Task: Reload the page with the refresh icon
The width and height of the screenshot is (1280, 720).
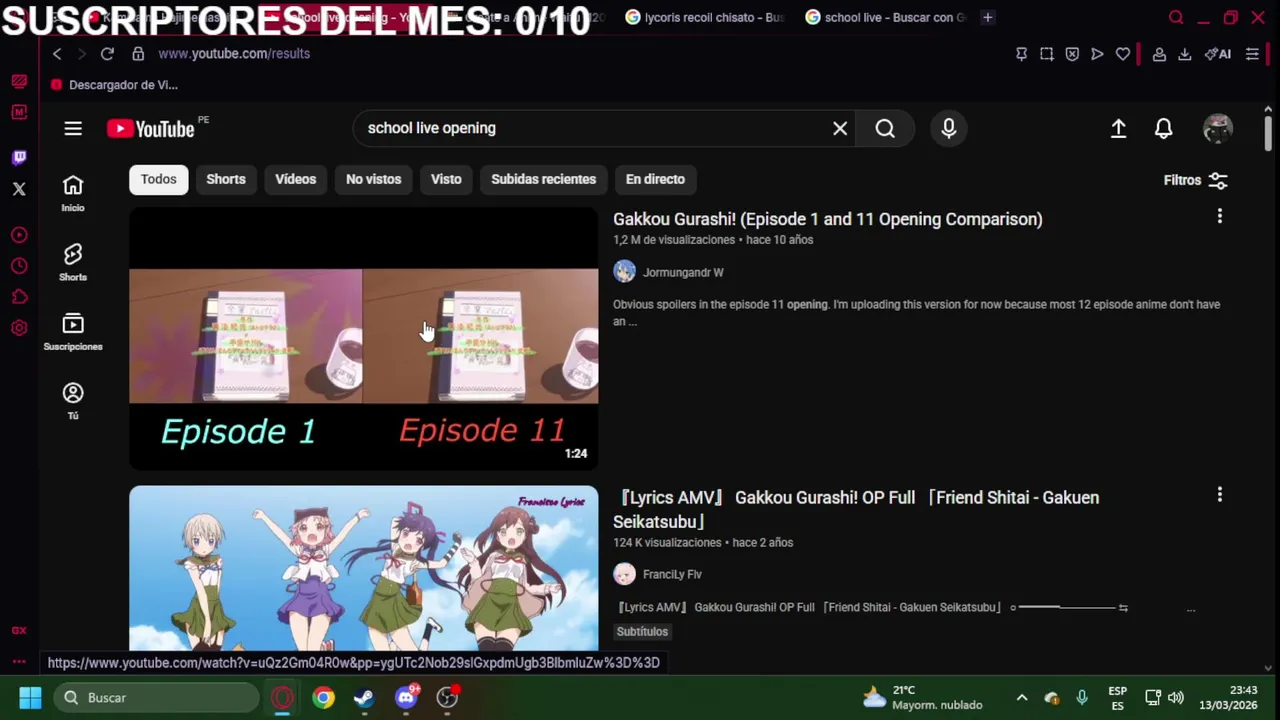Action: point(107,54)
